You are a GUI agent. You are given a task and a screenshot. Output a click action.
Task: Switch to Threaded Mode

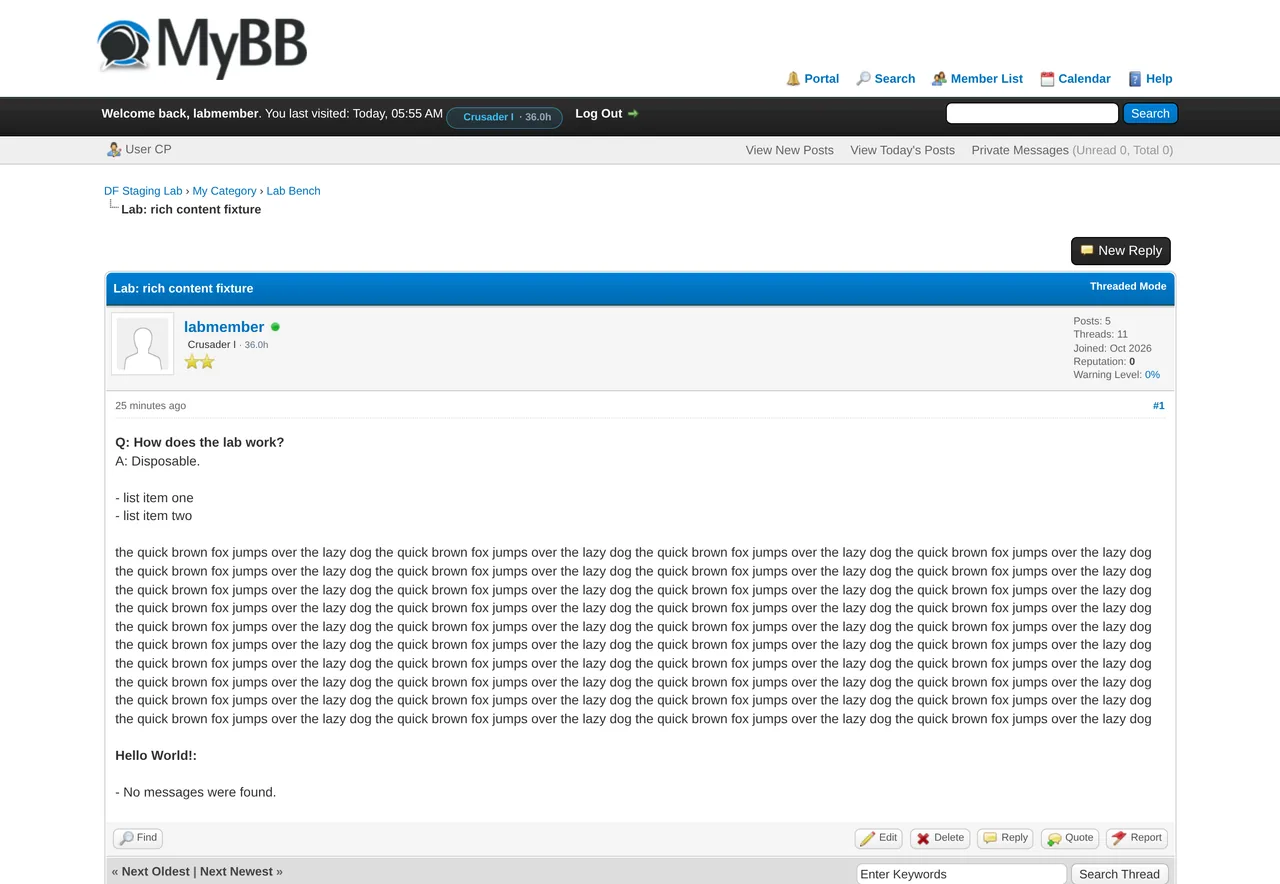tap(1128, 286)
